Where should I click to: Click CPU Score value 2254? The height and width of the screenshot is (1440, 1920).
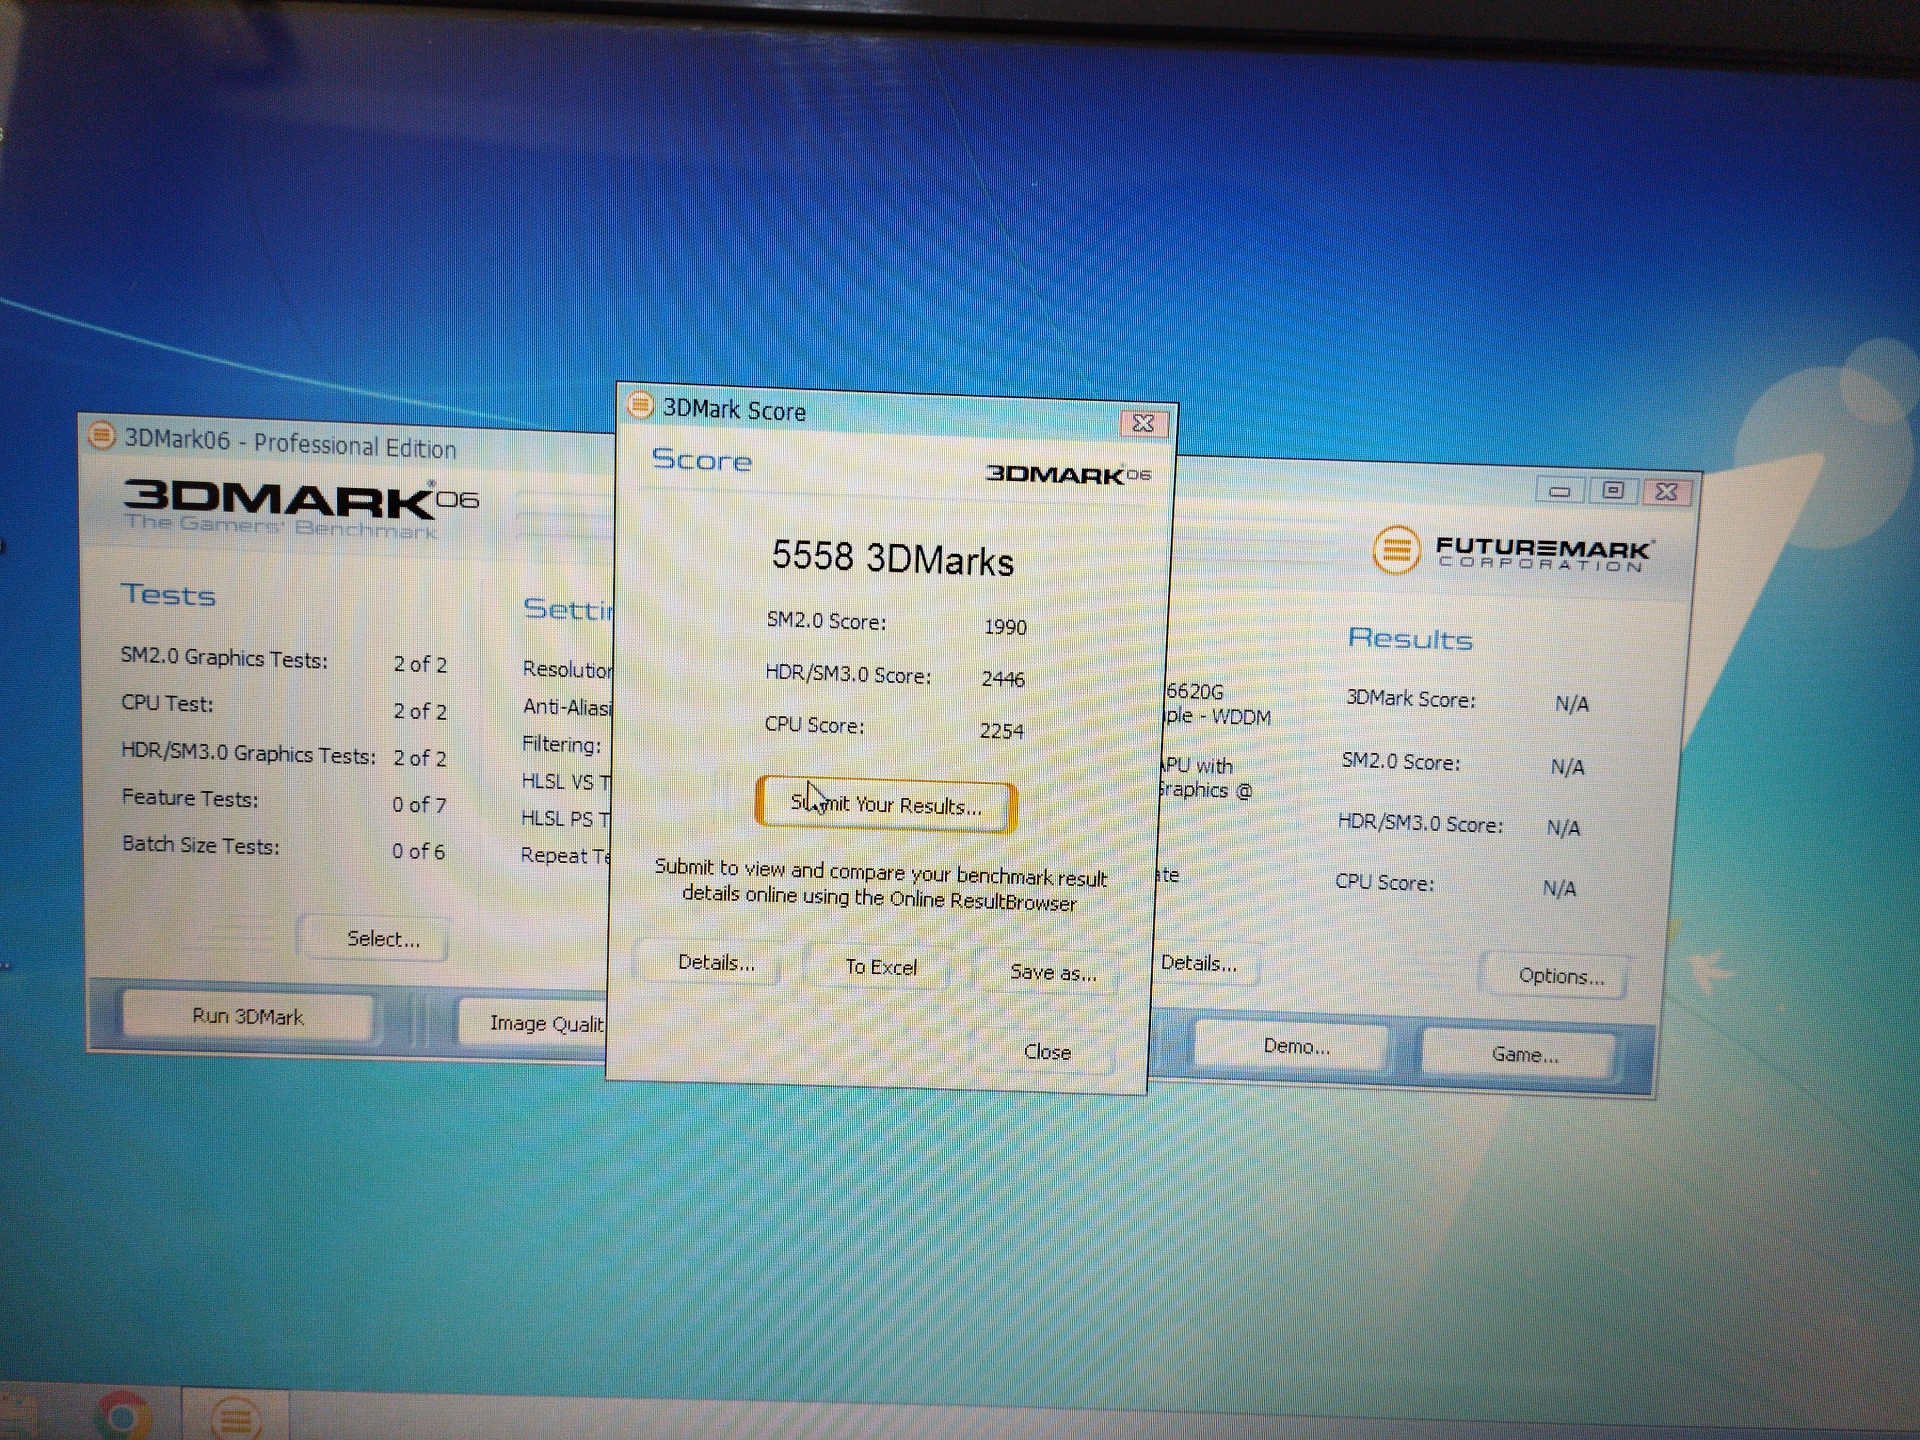(1001, 731)
